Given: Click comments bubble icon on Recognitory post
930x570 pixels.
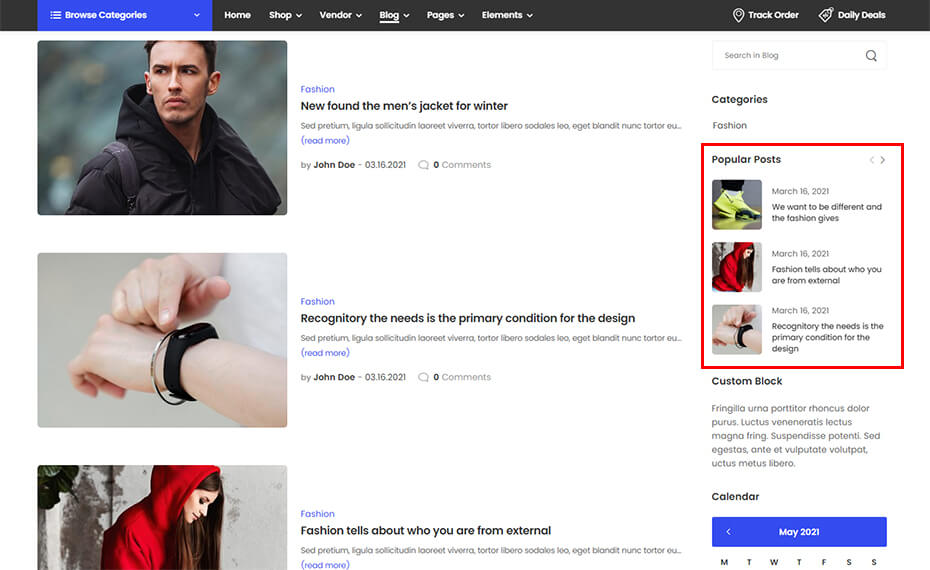Looking at the screenshot, I should 423,377.
